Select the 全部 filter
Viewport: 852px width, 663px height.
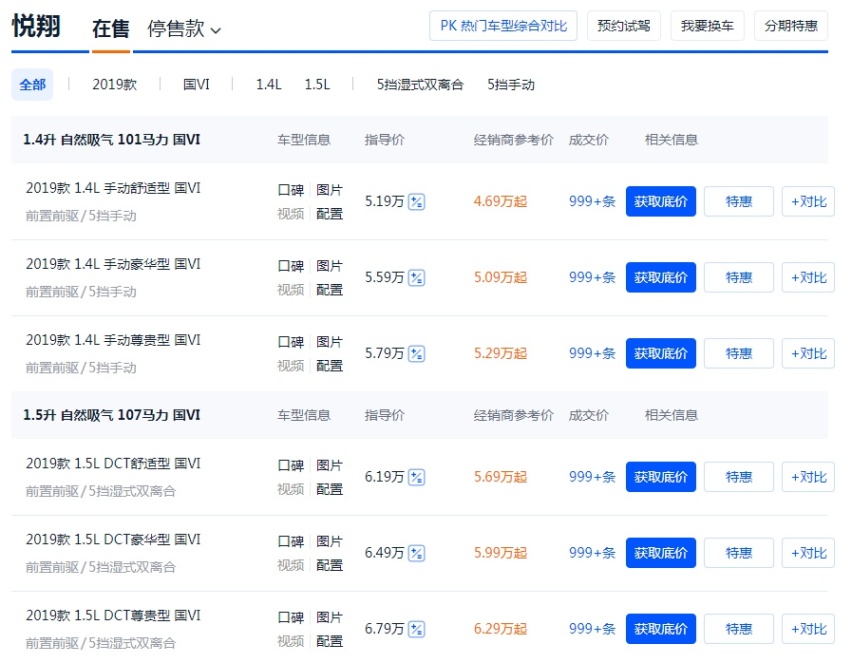coord(32,85)
